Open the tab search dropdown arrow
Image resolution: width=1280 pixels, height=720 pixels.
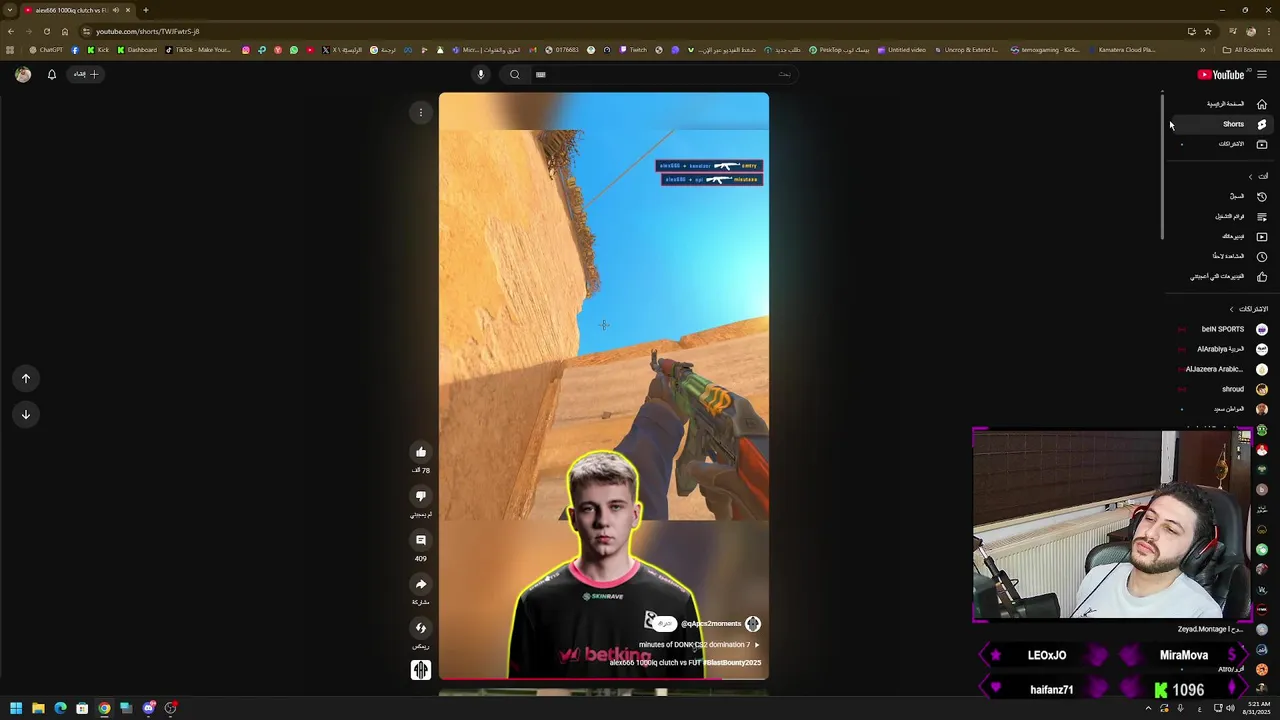(9, 10)
